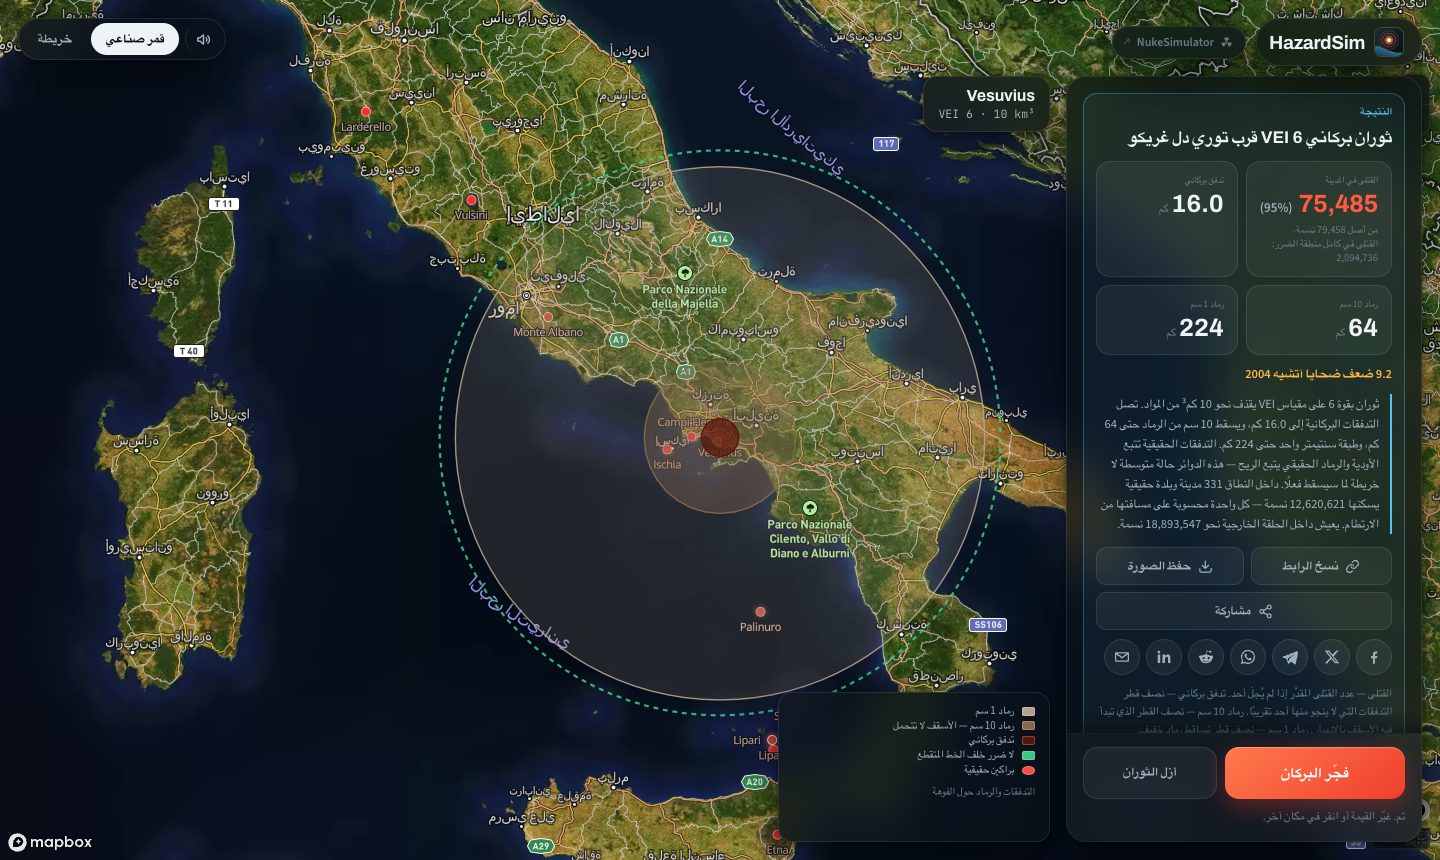Copy the link with نسخ الرابط

(x=1321, y=566)
